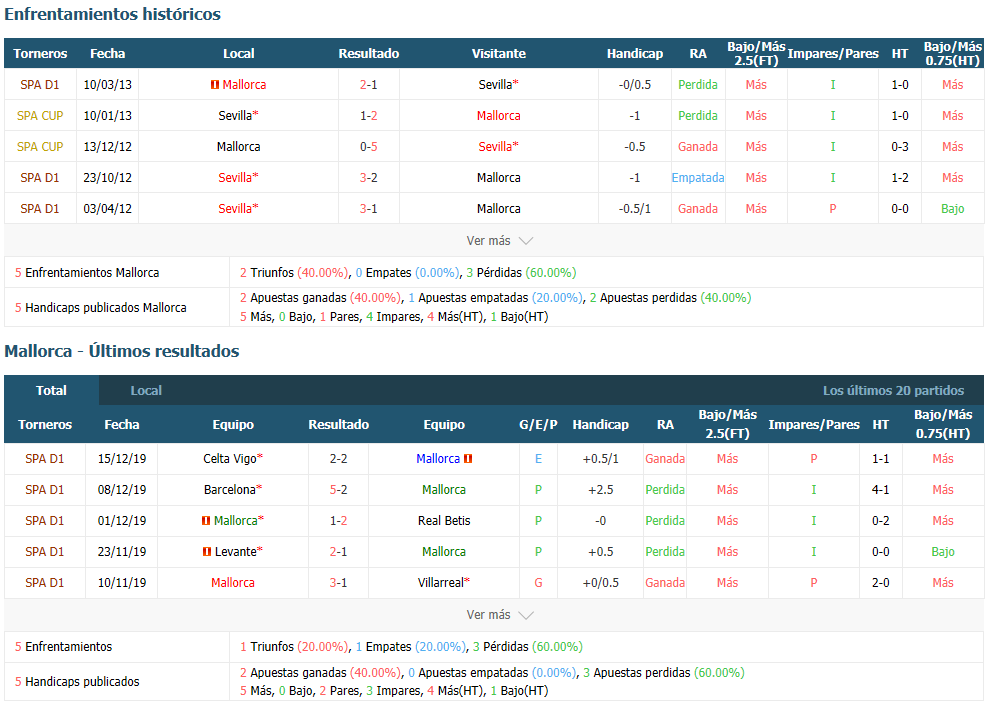Click red card icon next to Mallorca on 15/12/19

[468, 458]
